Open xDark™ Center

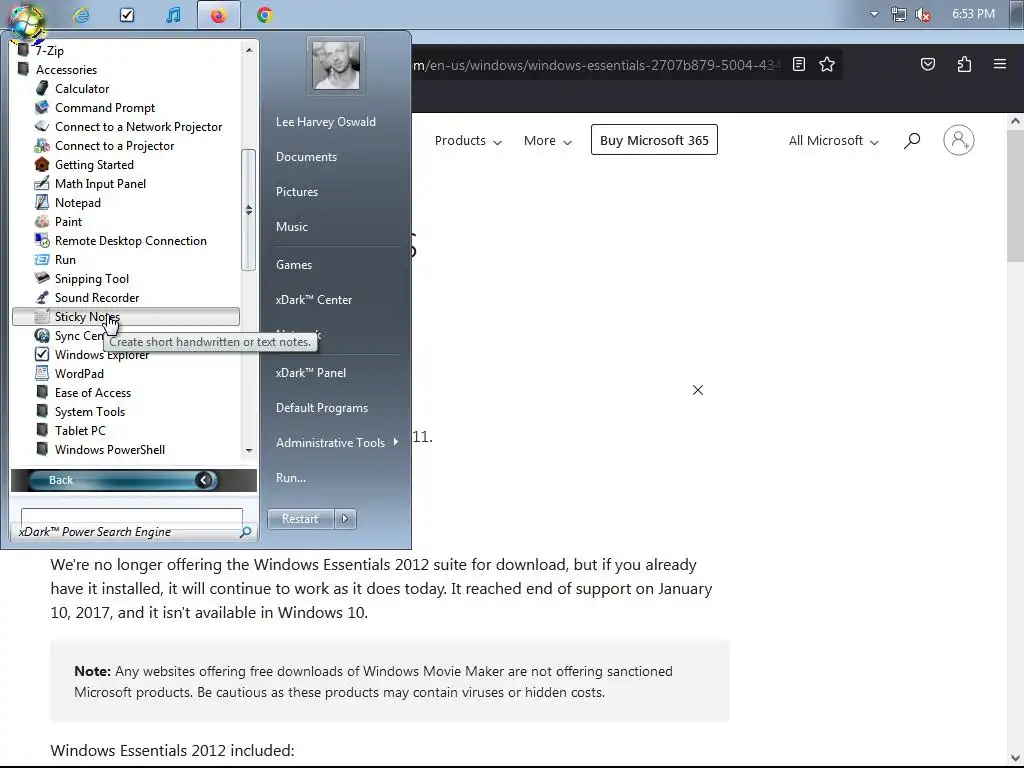coord(313,300)
